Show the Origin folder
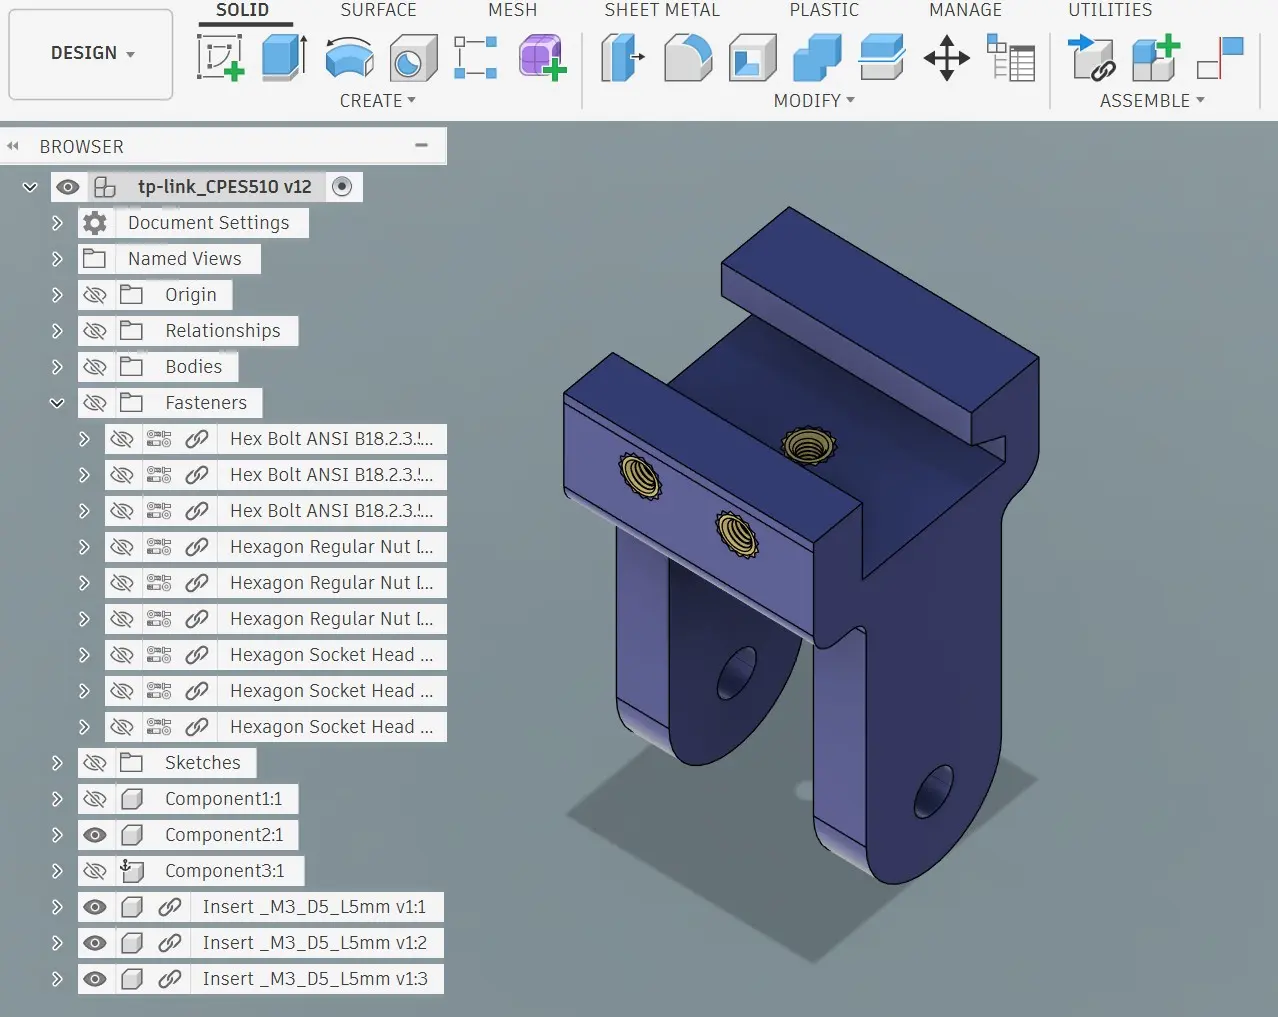The image size is (1278, 1017). pyautogui.click(x=95, y=295)
